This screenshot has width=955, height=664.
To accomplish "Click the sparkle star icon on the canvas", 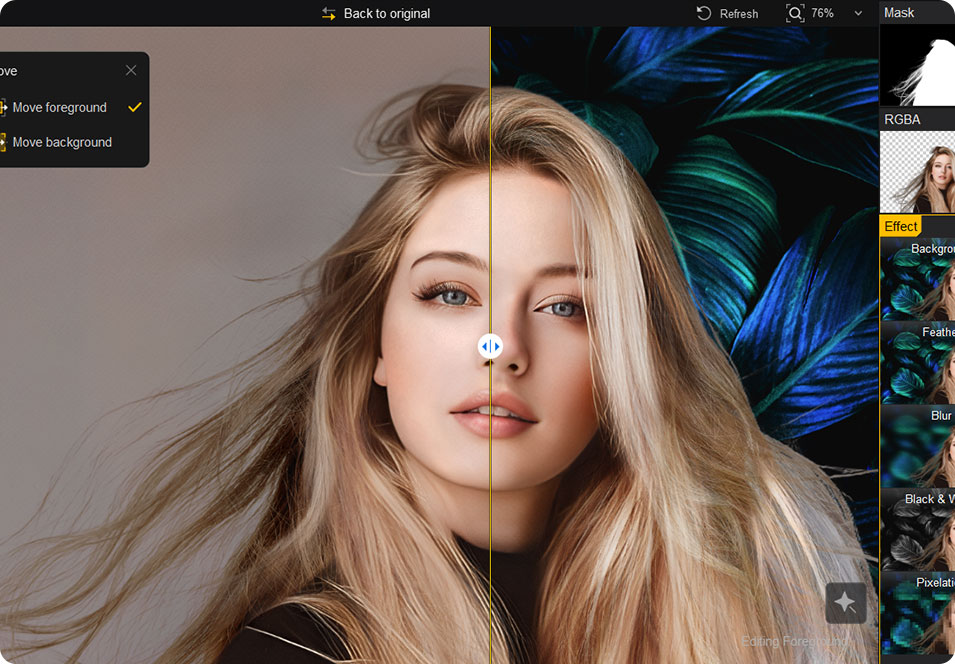I will pos(845,602).
